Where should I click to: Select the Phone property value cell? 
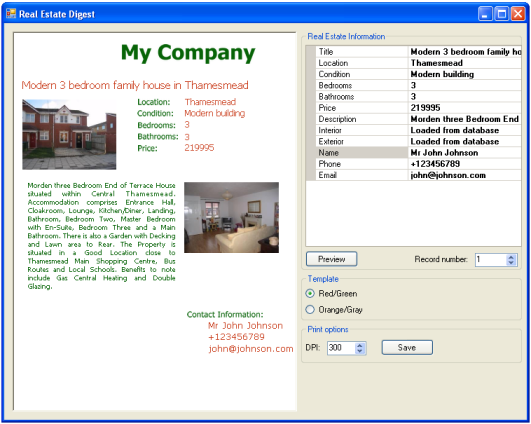click(x=465, y=164)
